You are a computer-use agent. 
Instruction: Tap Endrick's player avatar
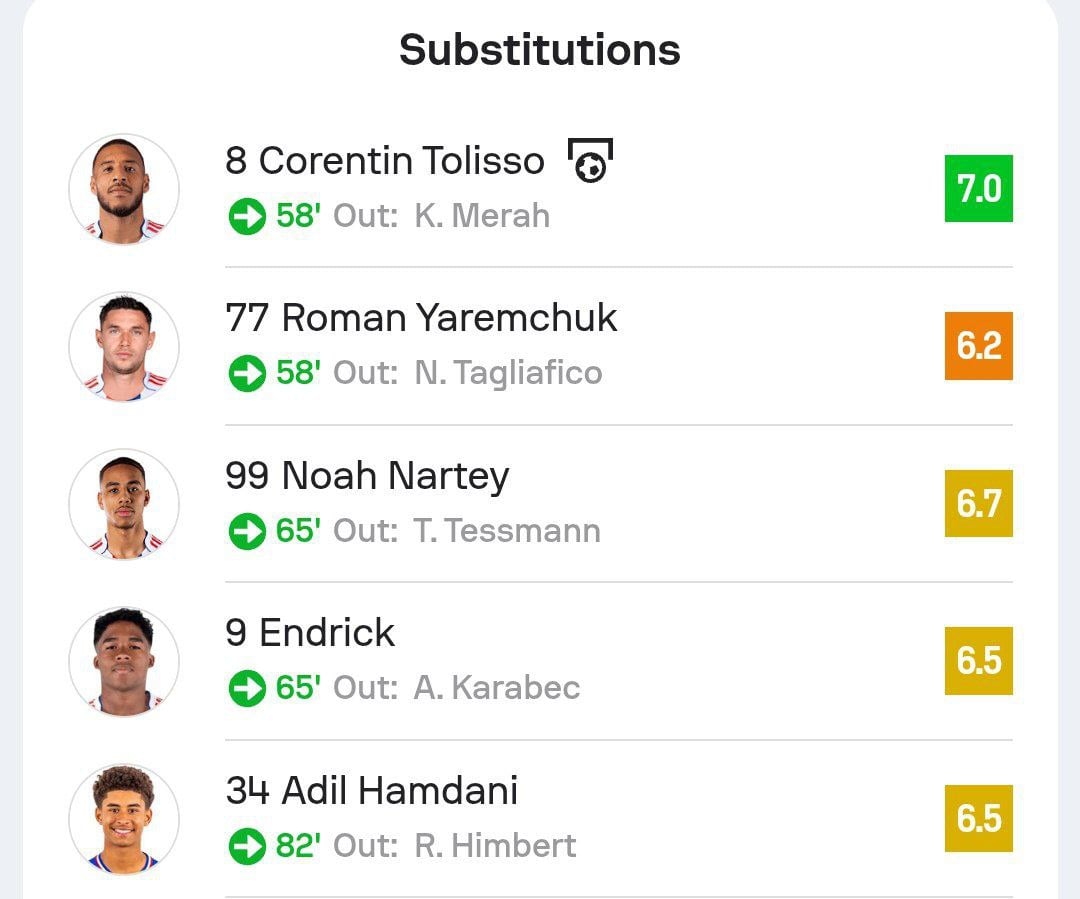coord(124,661)
